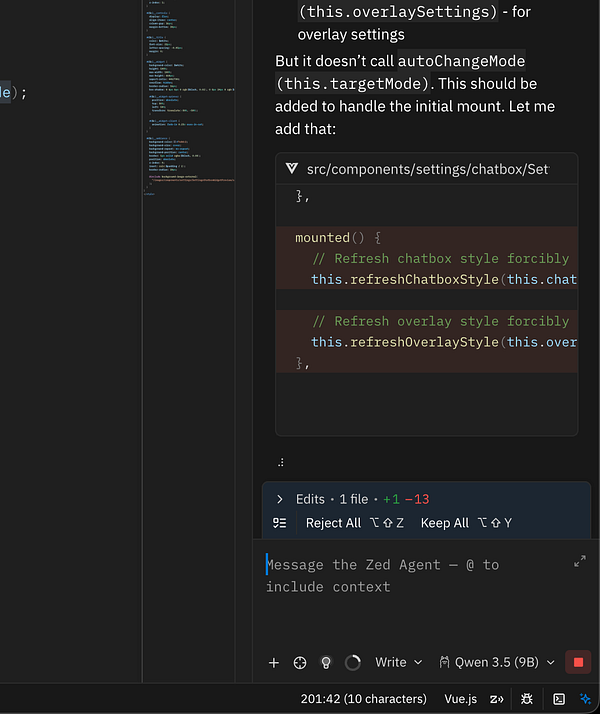The width and height of the screenshot is (600, 714).
Task: Click the circular token usage indicator
Action: point(352,663)
